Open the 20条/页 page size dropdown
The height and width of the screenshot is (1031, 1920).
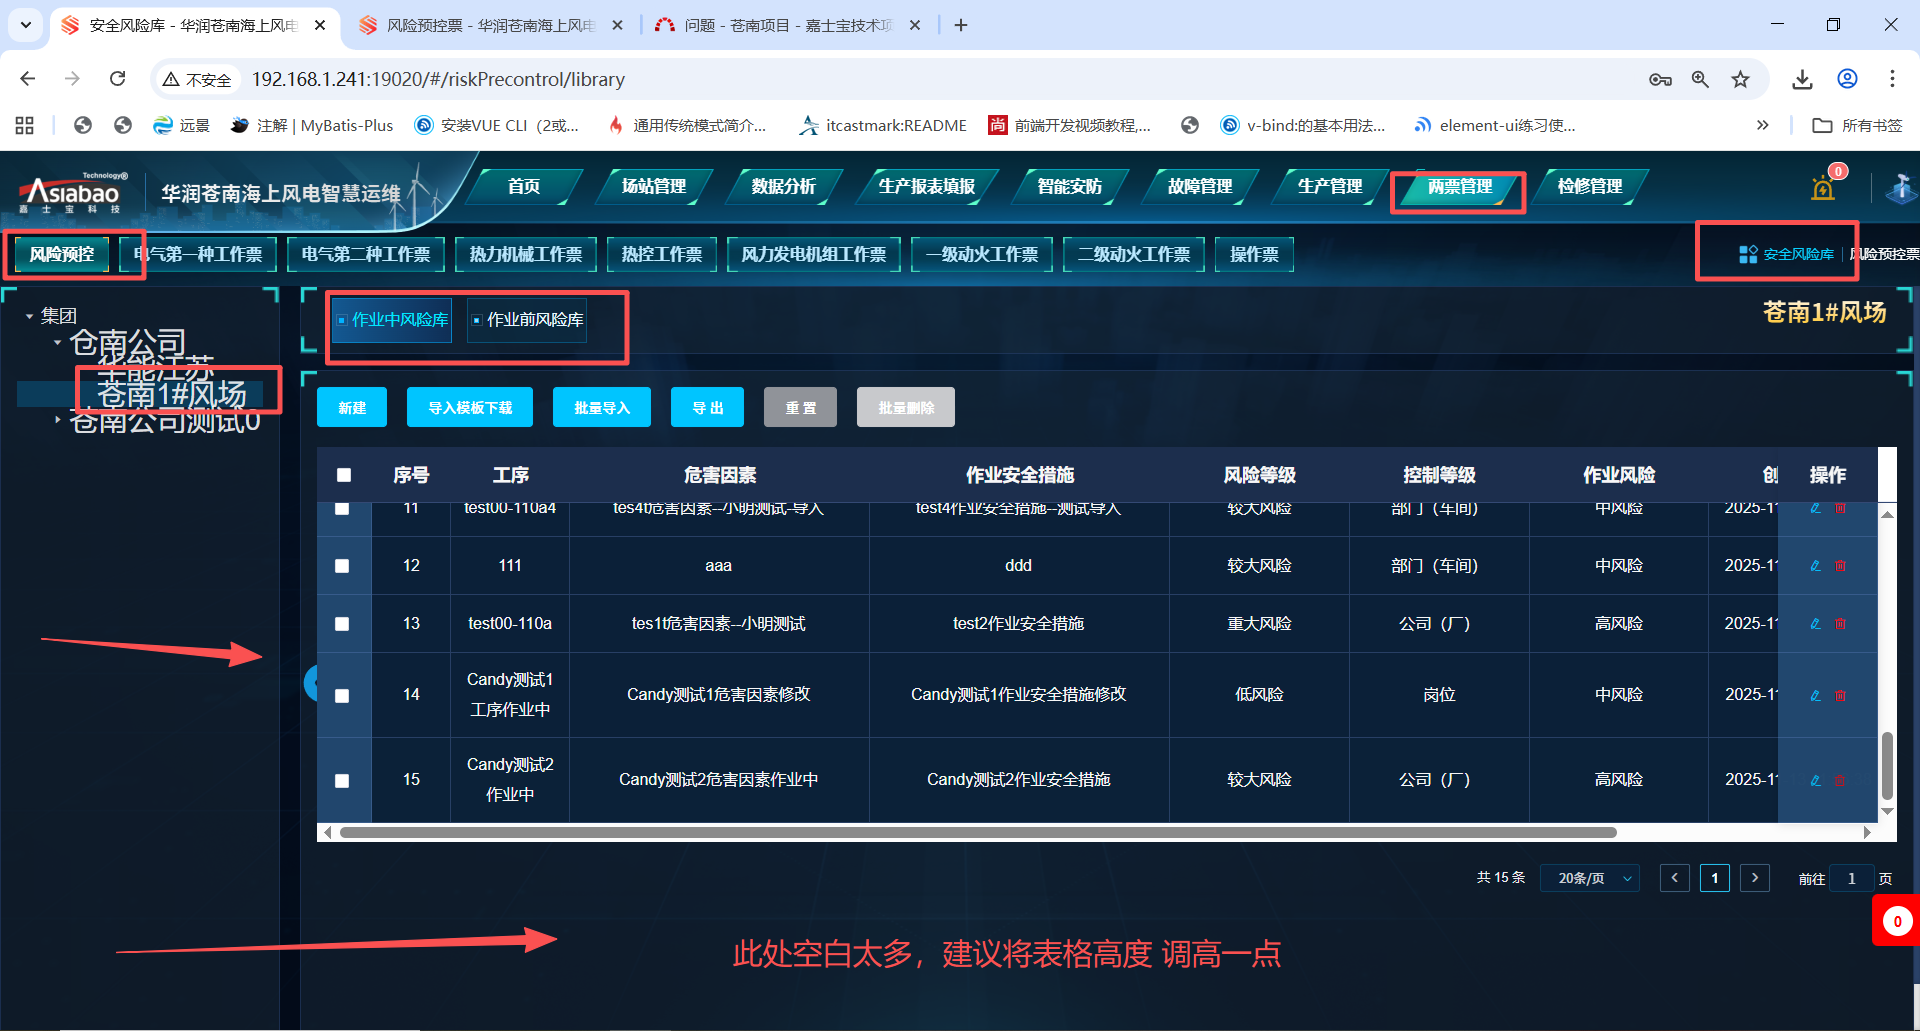click(1589, 878)
